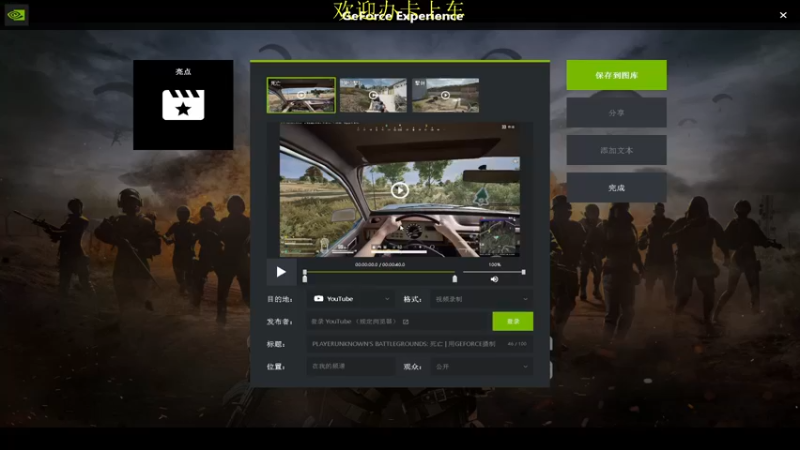Click the 添加文本 add text button
The image size is (800, 450).
point(616,151)
